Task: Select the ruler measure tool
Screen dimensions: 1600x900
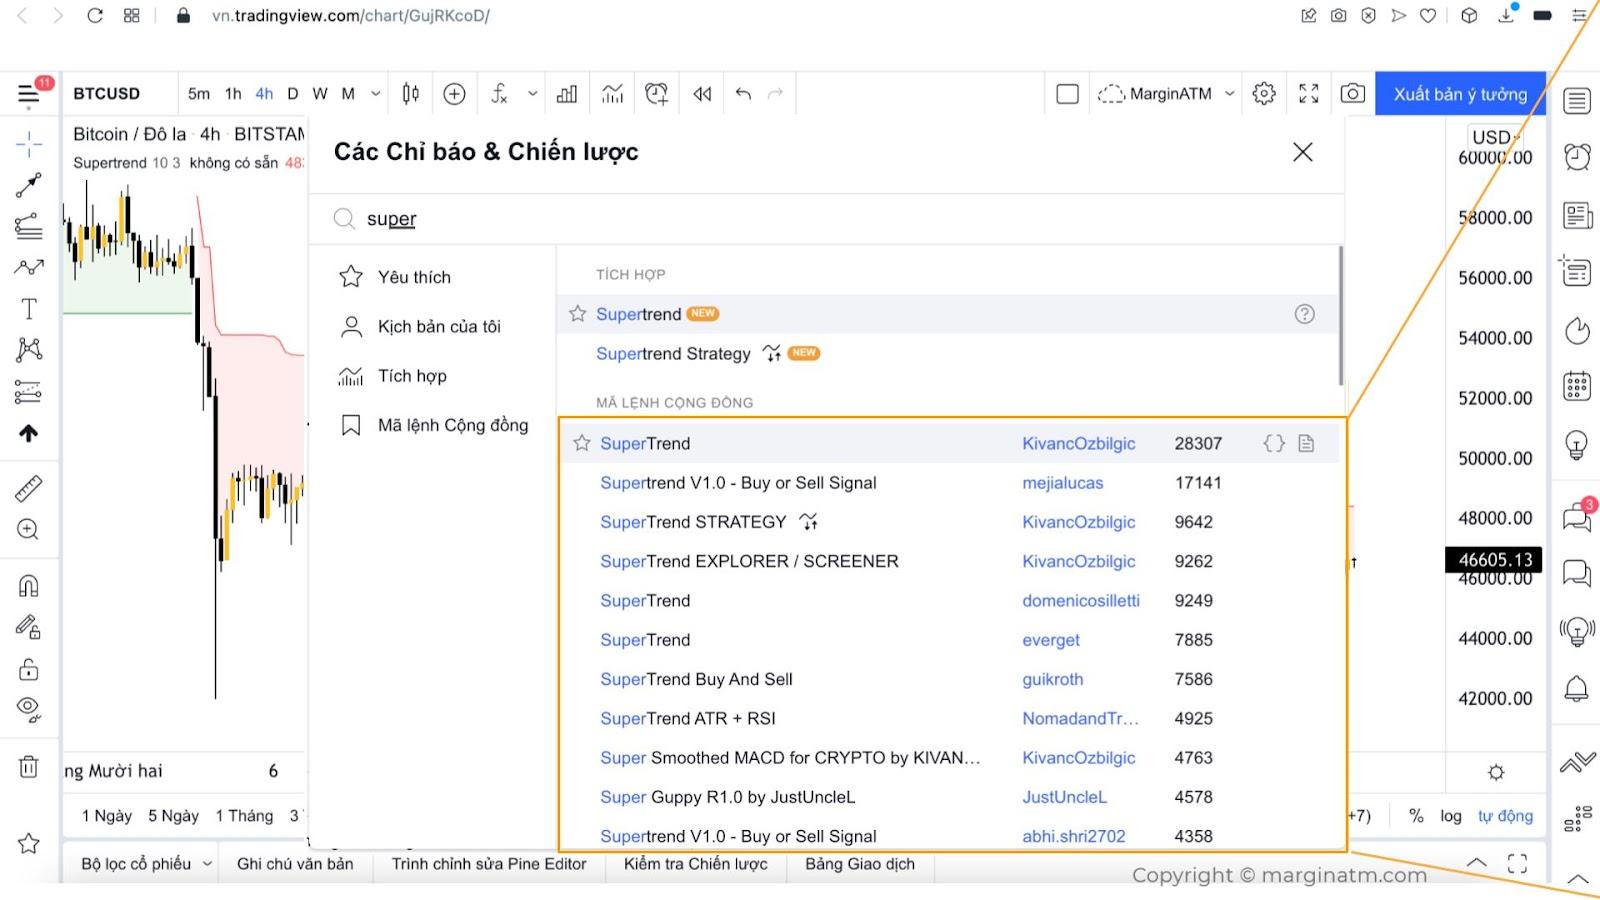Action: coord(29,488)
